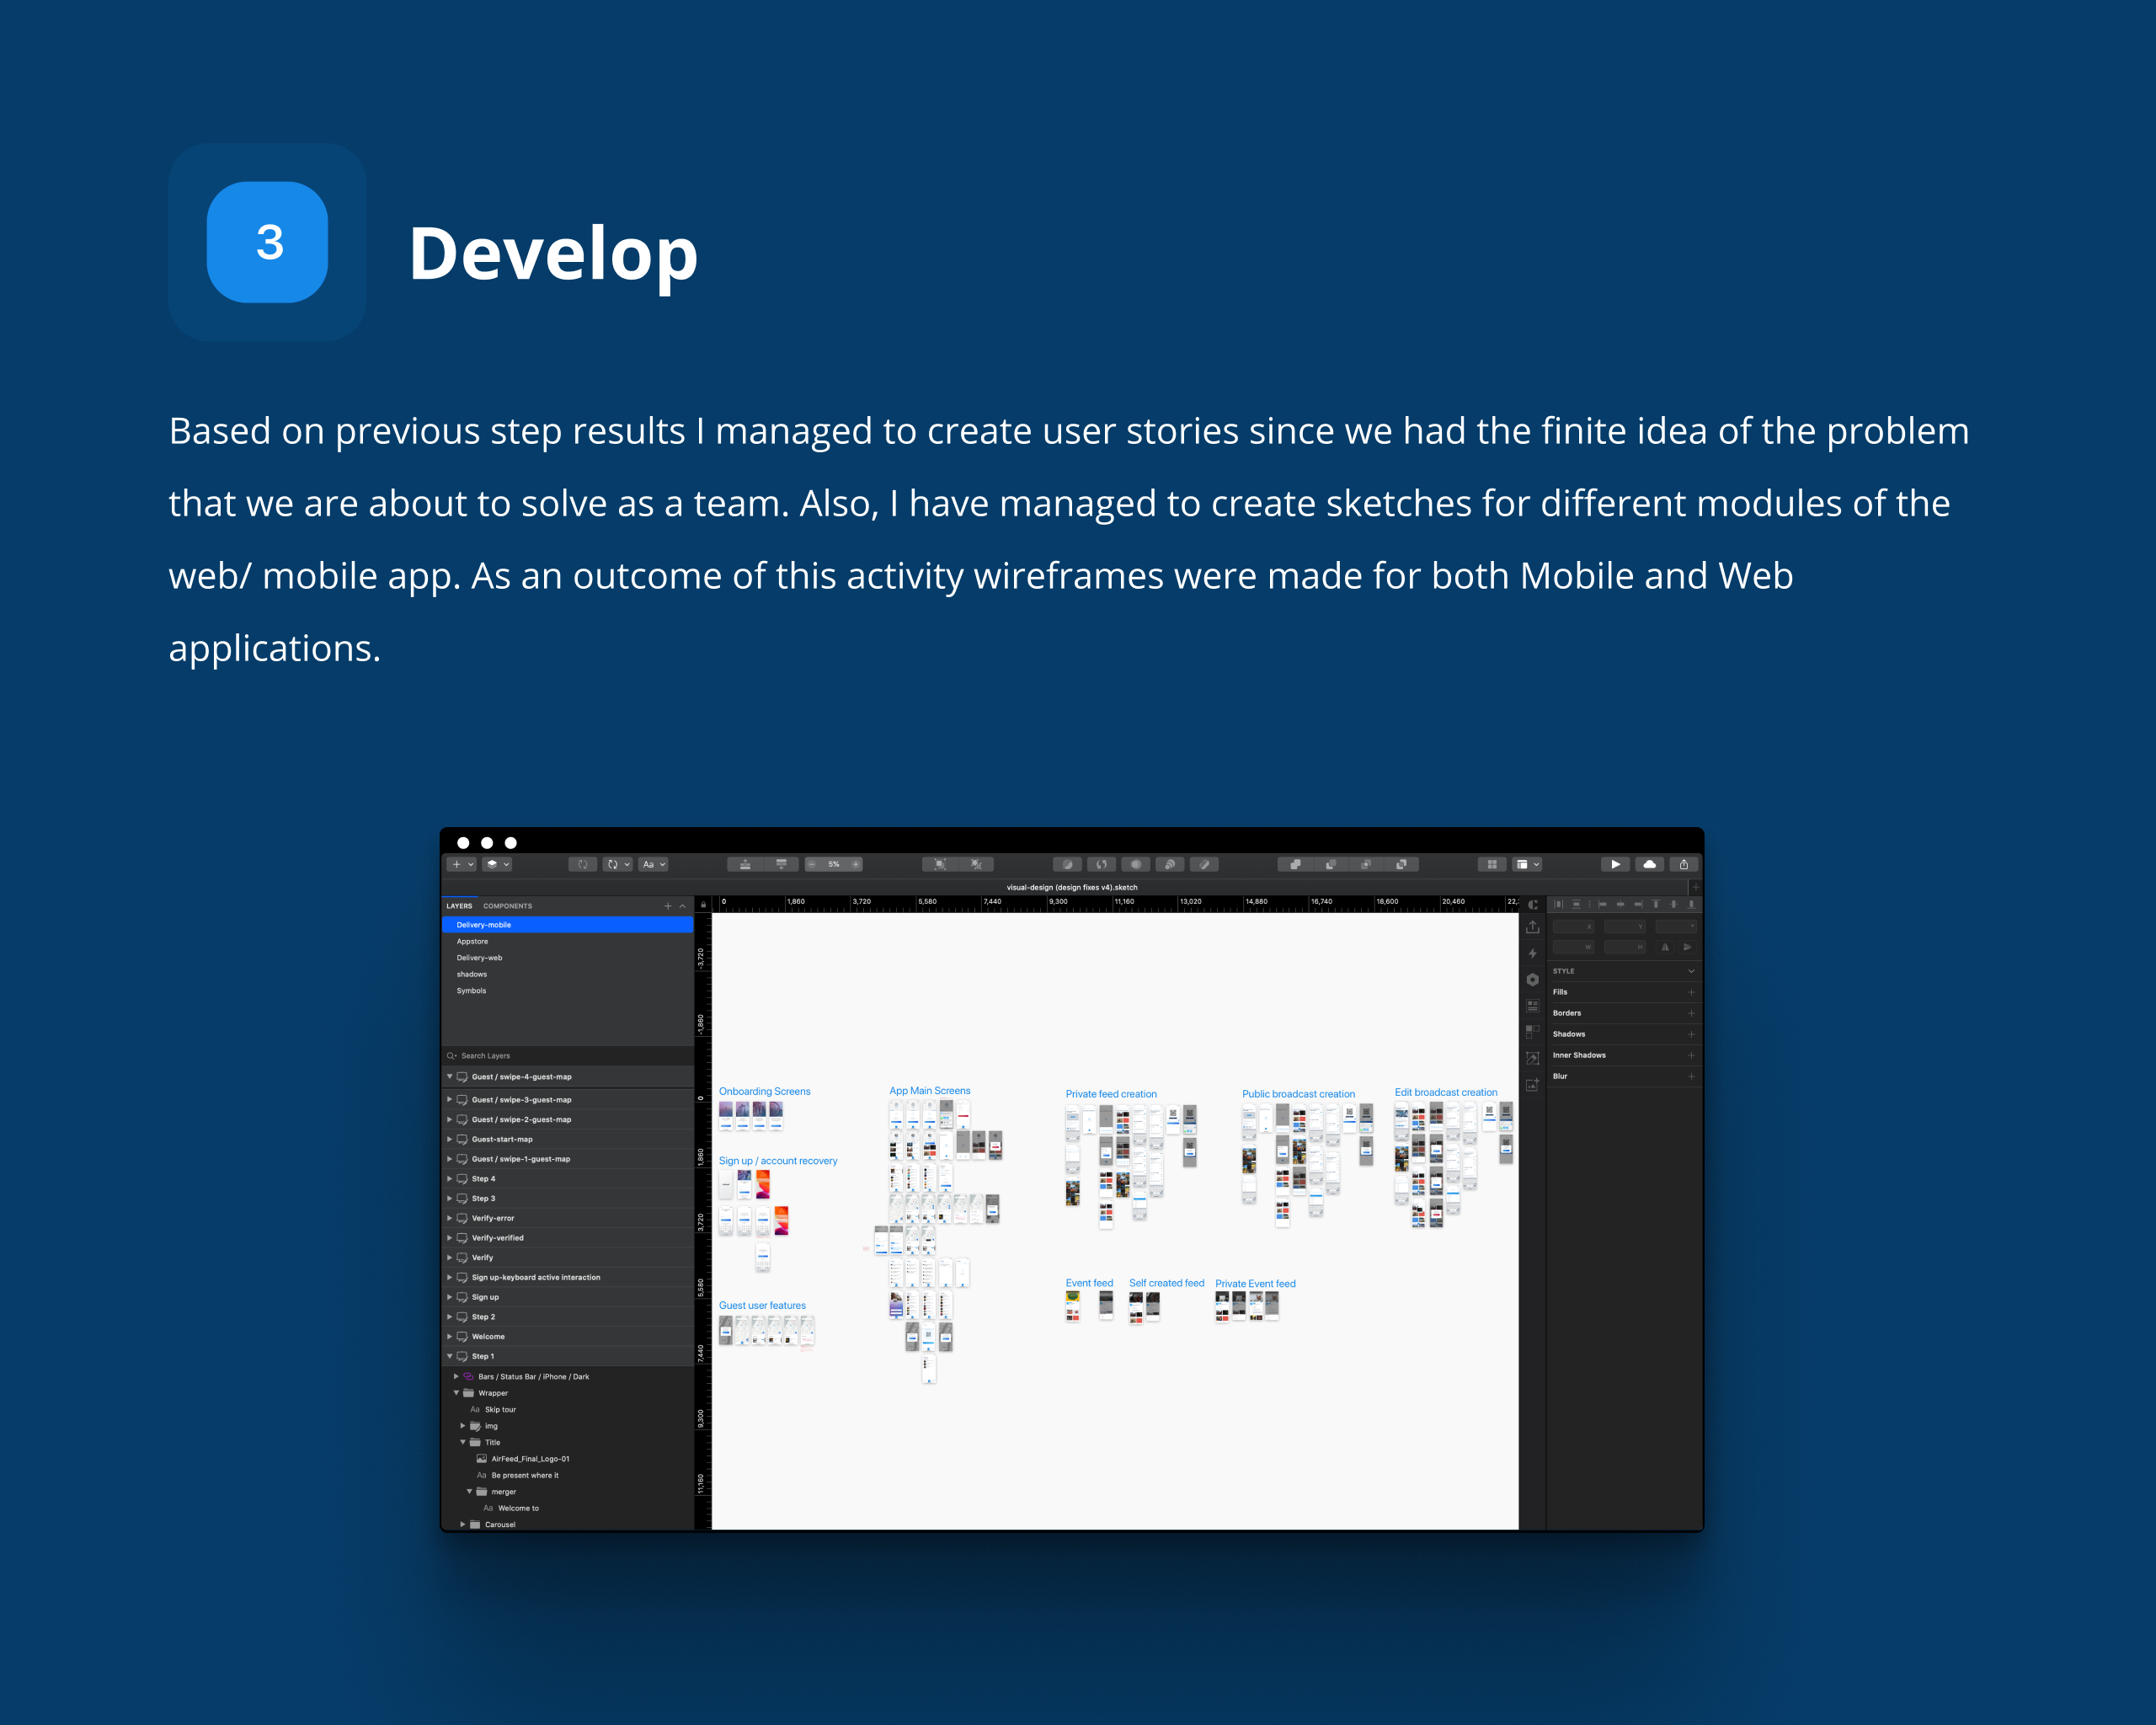Toggle flip vertical button
The height and width of the screenshot is (1725, 2156).
click(x=1688, y=947)
